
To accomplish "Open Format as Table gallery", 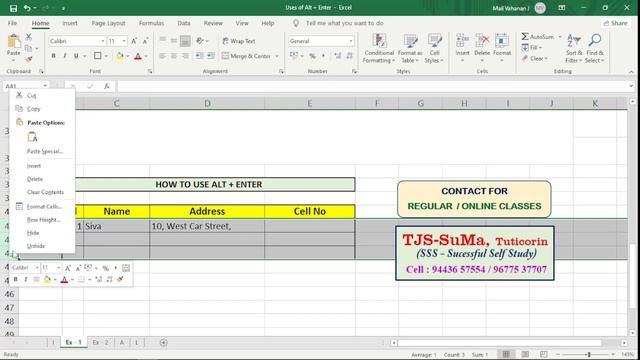I will tap(410, 49).
